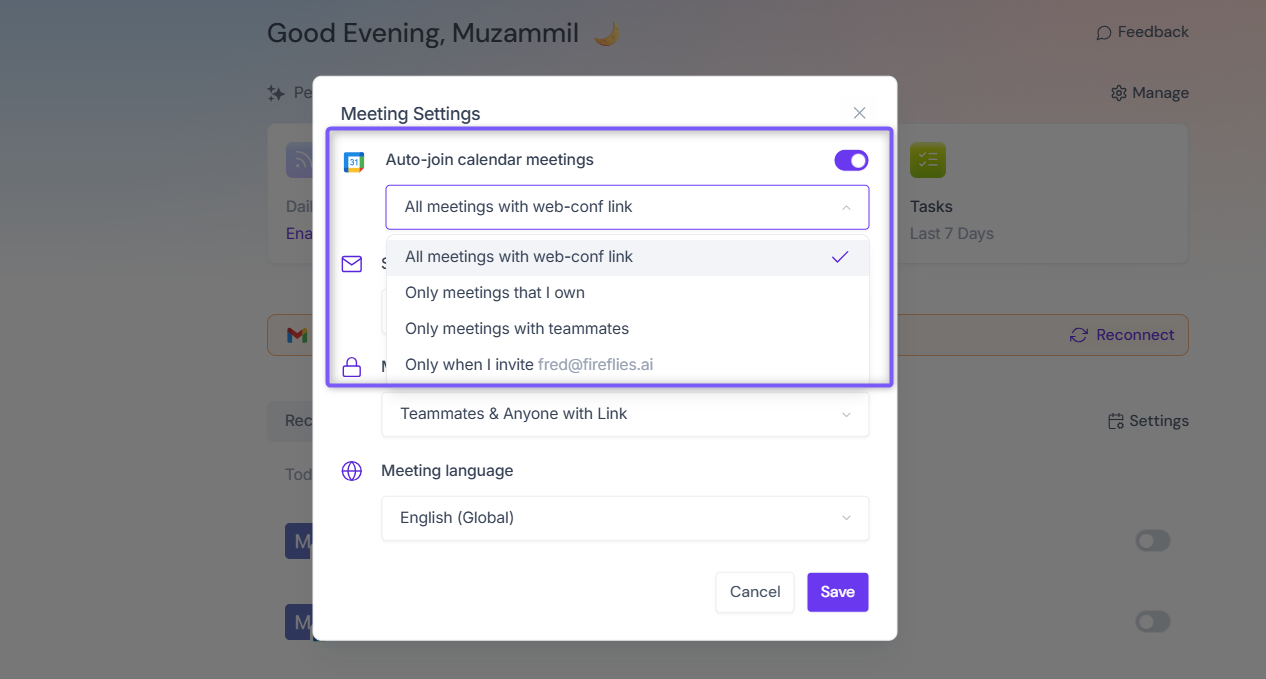The width and height of the screenshot is (1266, 679).
Task: Click the green Tasks checklist icon
Action: [928, 160]
